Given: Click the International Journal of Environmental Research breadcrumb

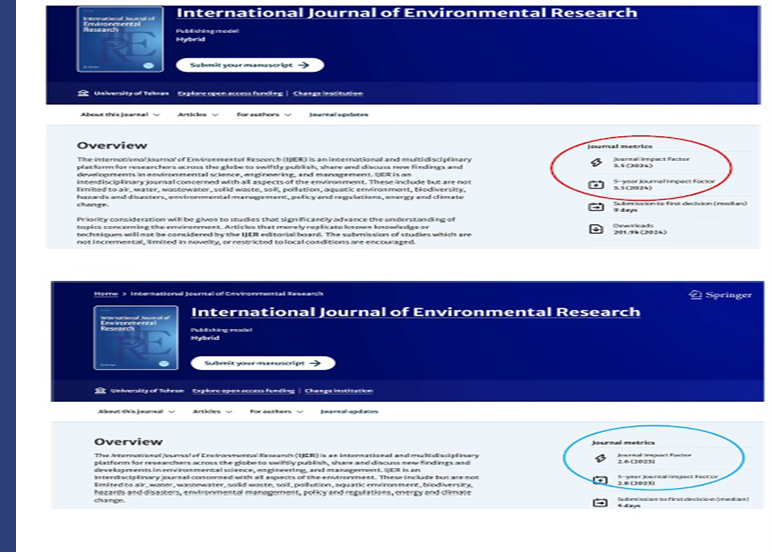Looking at the screenshot, I should pos(226,294).
